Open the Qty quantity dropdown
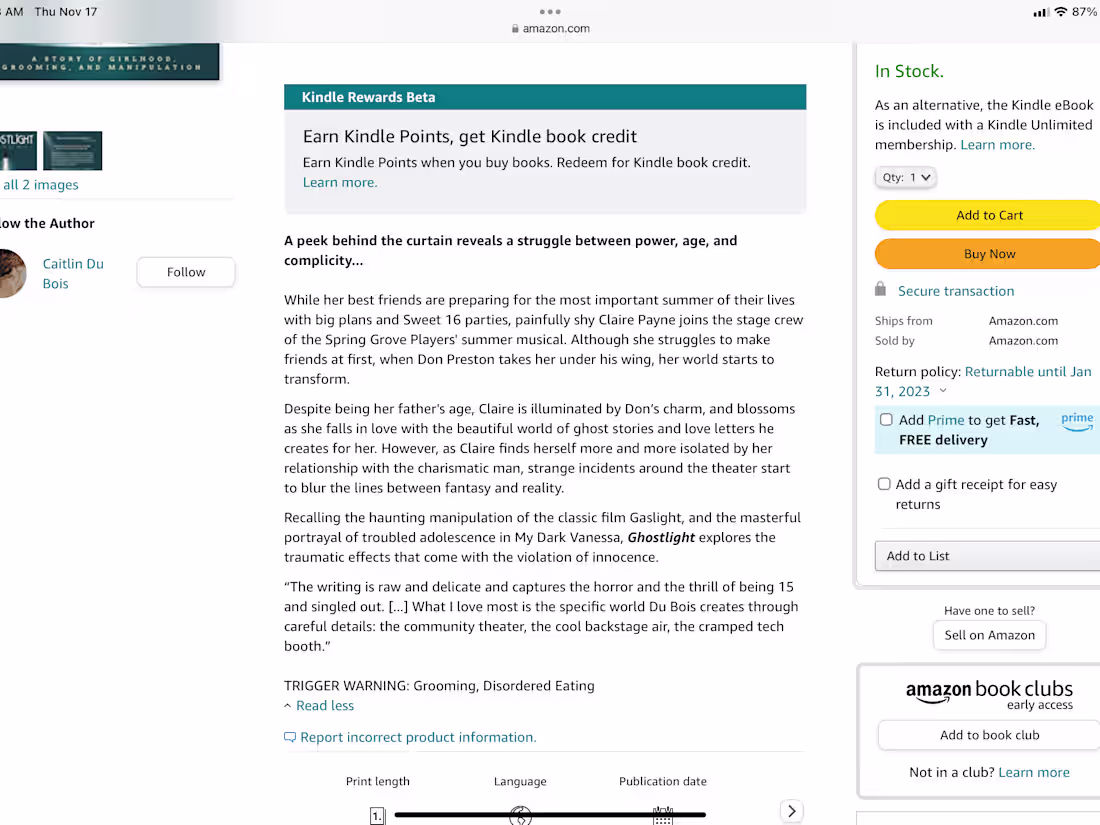 pyautogui.click(x=905, y=176)
